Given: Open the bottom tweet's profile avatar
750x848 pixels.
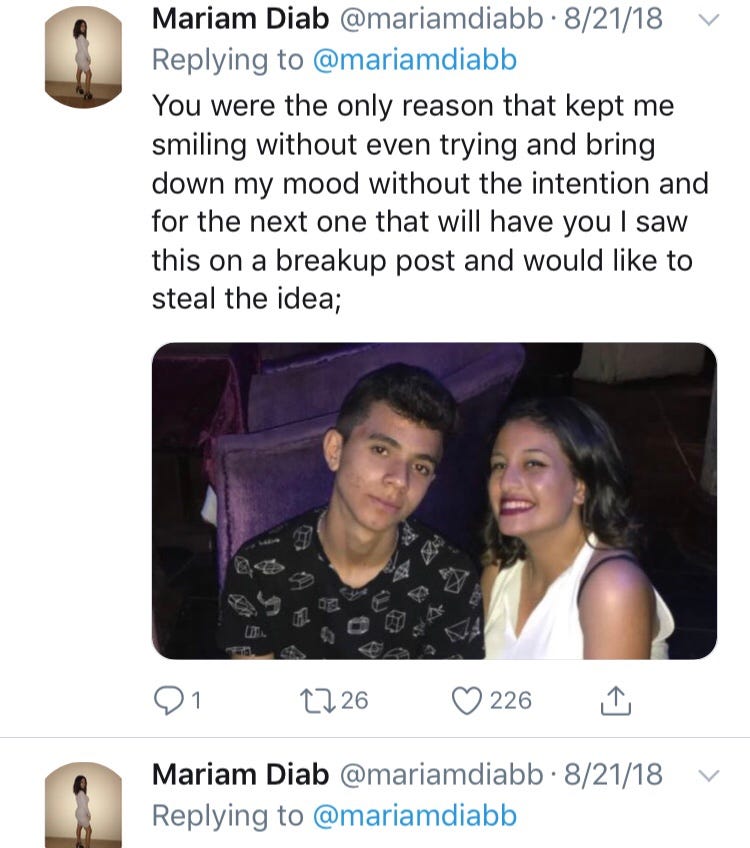Looking at the screenshot, I should (x=83, y=803).
